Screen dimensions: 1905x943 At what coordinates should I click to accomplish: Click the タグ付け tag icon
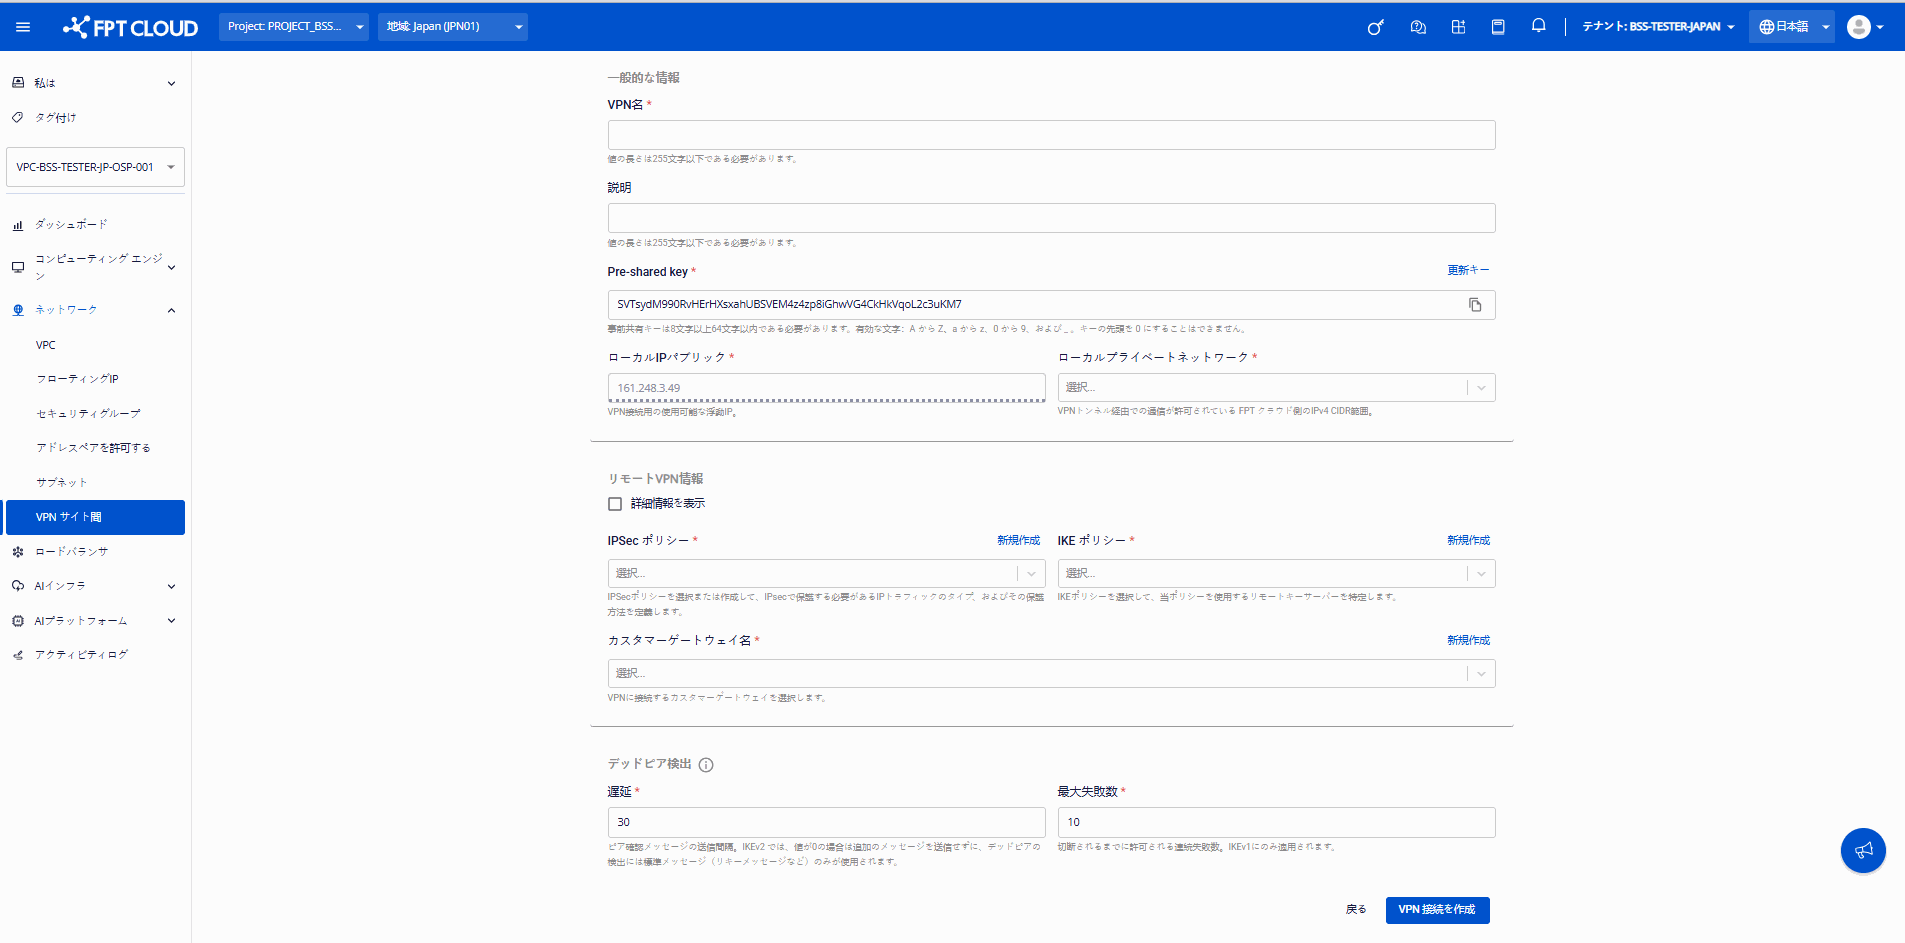pyautogui.click(x=18, y=117)
